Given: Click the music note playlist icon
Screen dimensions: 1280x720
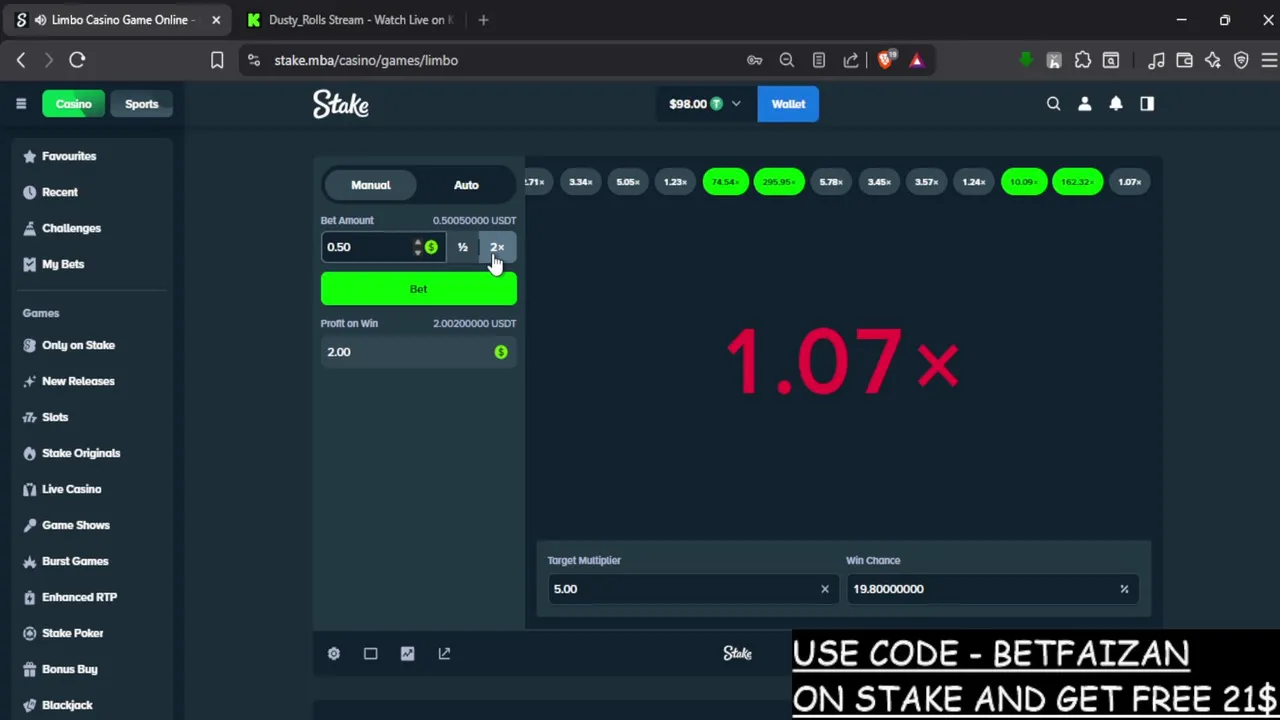Looking at the screenshot, I should [1156, 60].
